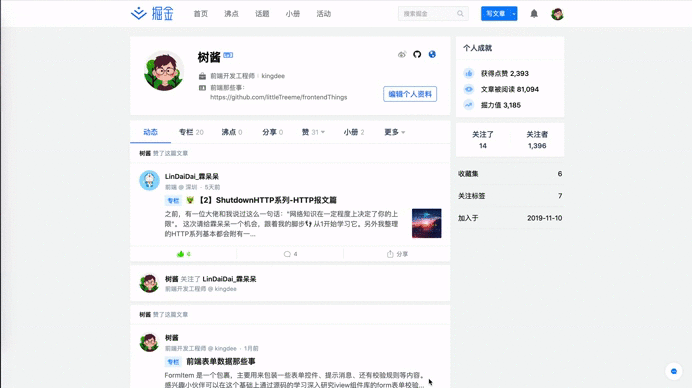Open the 前端表单数据那些事 article title
The image size is (692, 388).
tap(221, 362)
